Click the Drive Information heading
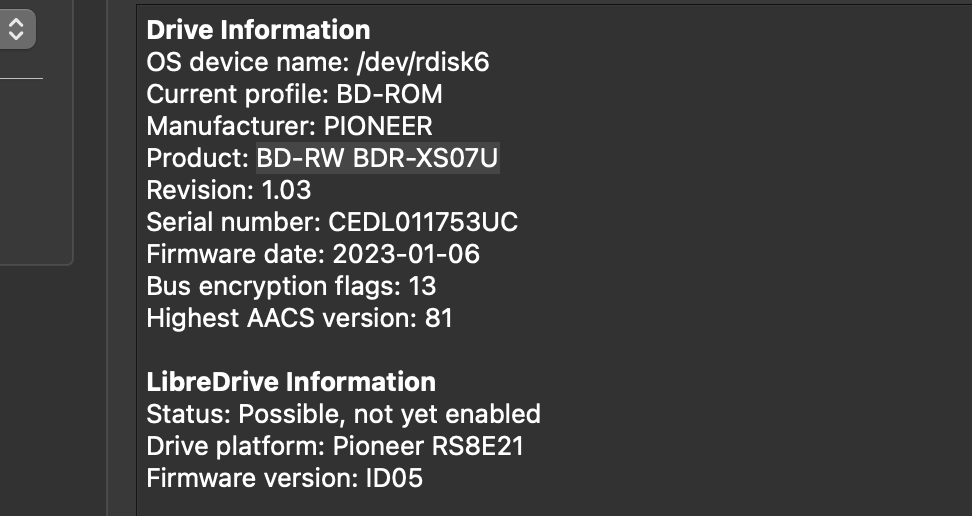This screenshot has width=972, height=516. [x=258, y=30]
